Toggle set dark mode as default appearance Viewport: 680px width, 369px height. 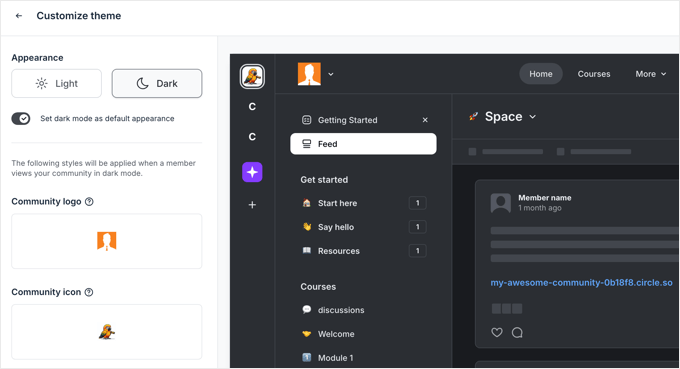pyautogui.click(x=21, y=118)
